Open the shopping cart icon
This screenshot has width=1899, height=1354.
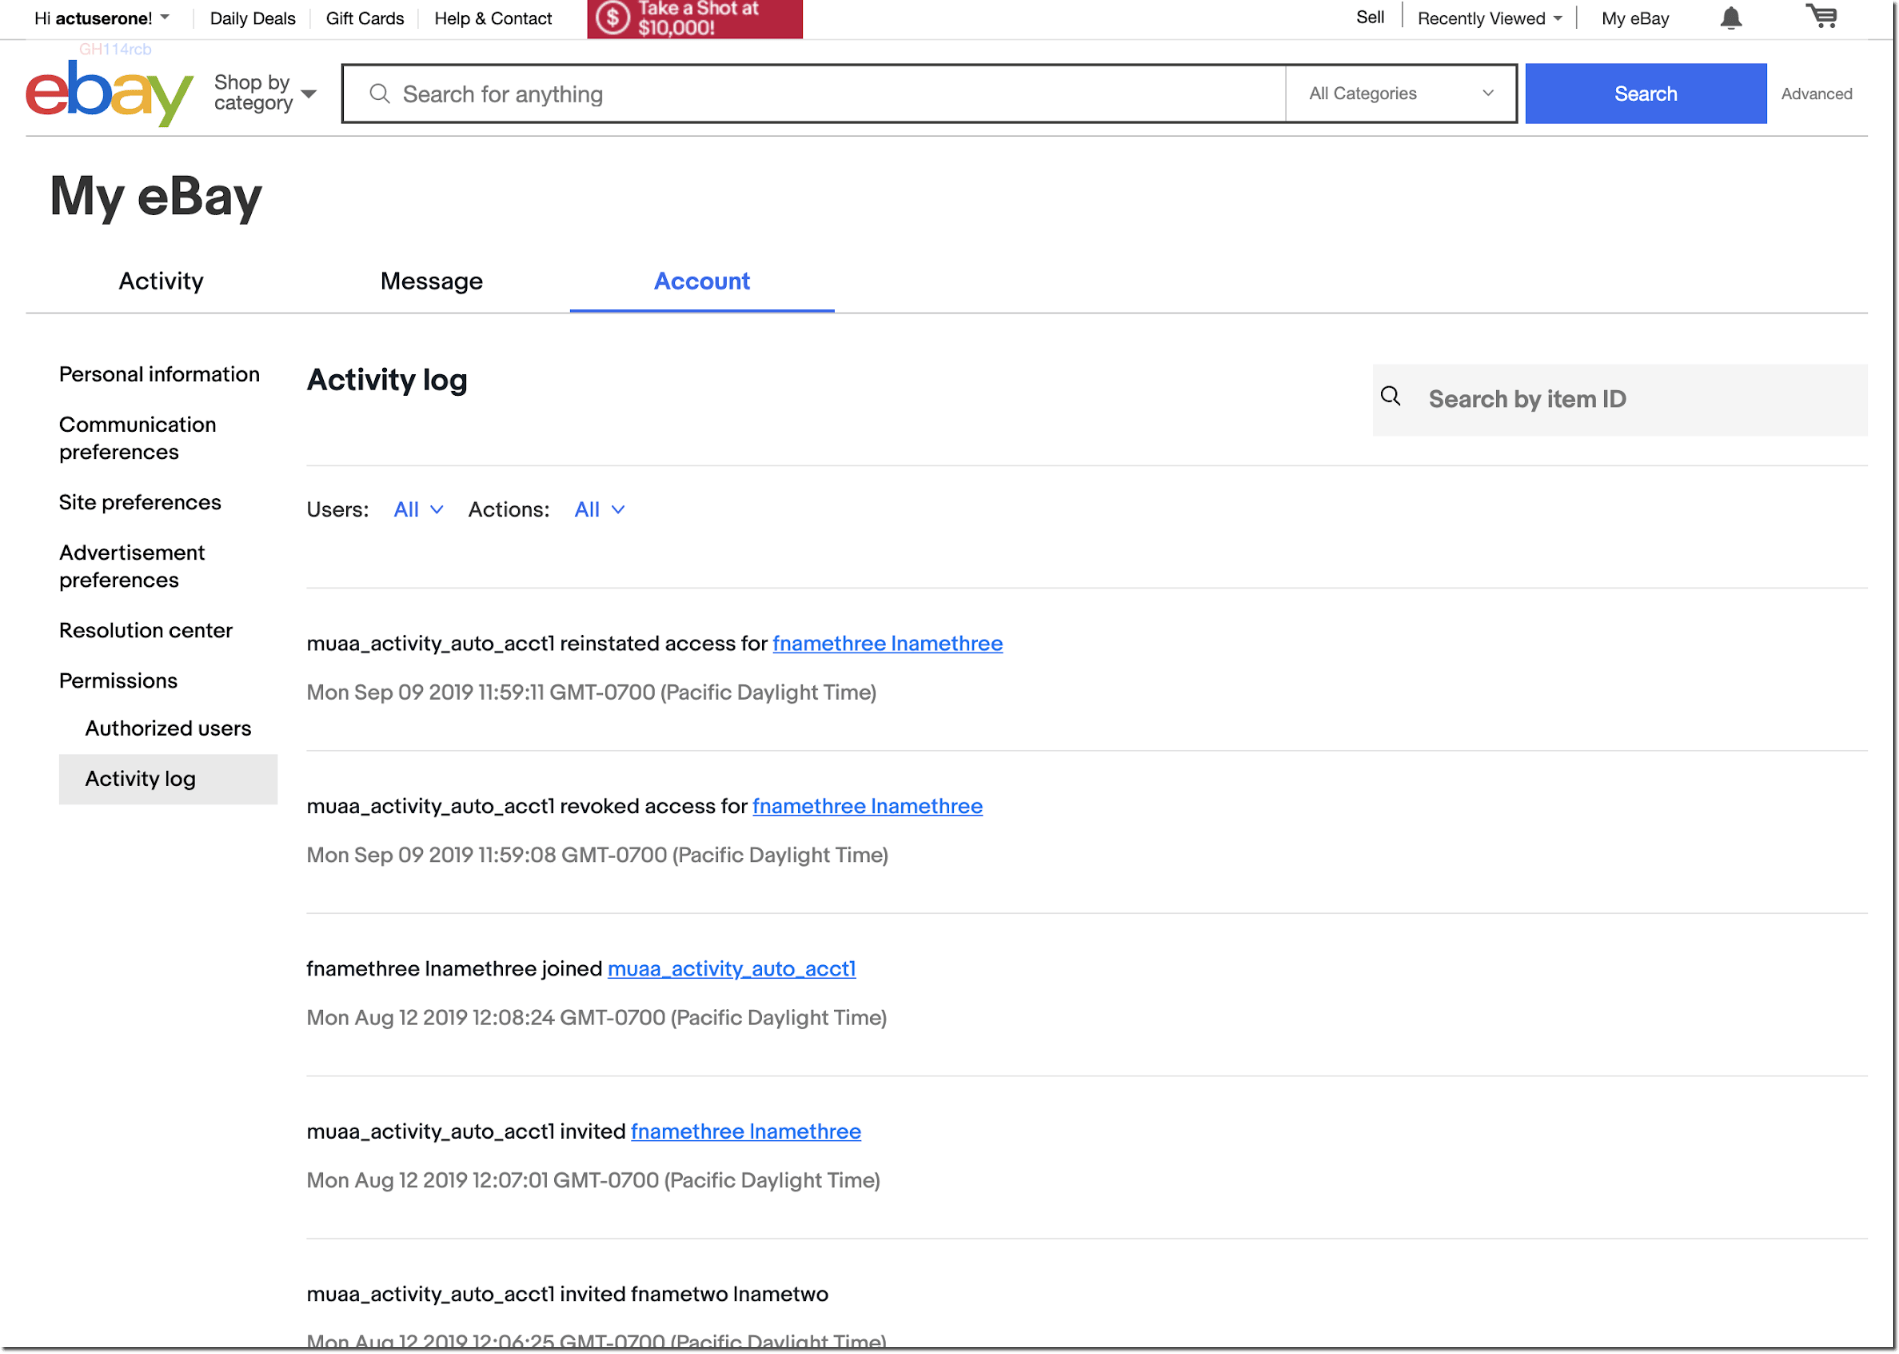point(1822,17)
